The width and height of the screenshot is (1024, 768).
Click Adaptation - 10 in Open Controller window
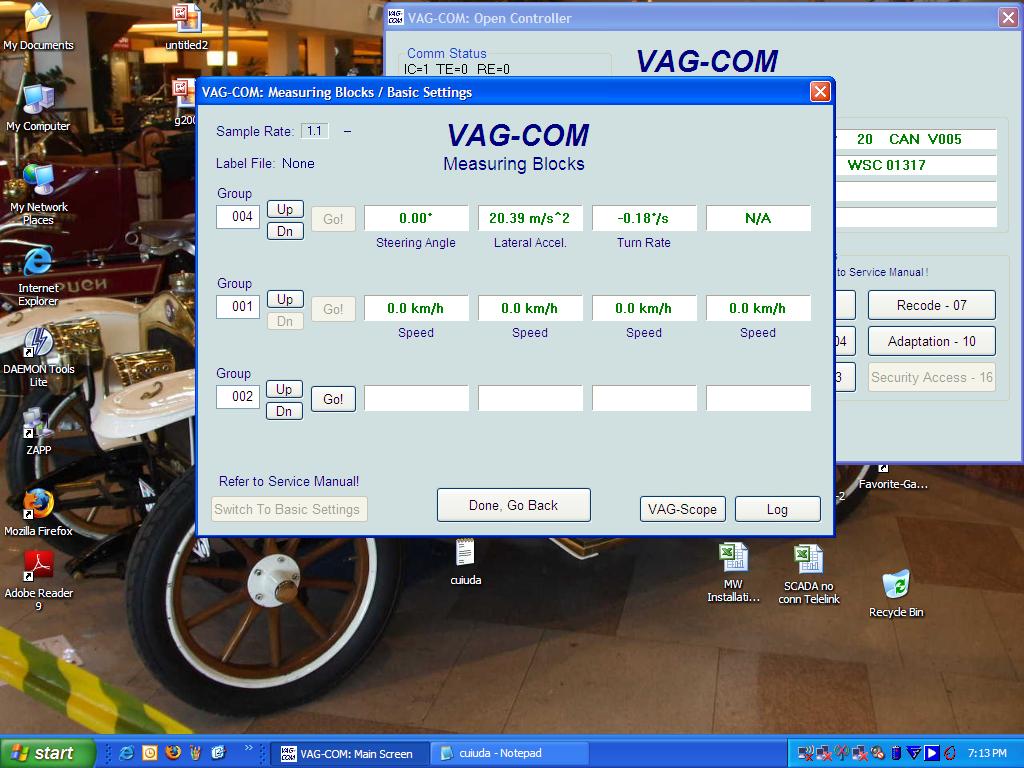[x=931, y=342]
